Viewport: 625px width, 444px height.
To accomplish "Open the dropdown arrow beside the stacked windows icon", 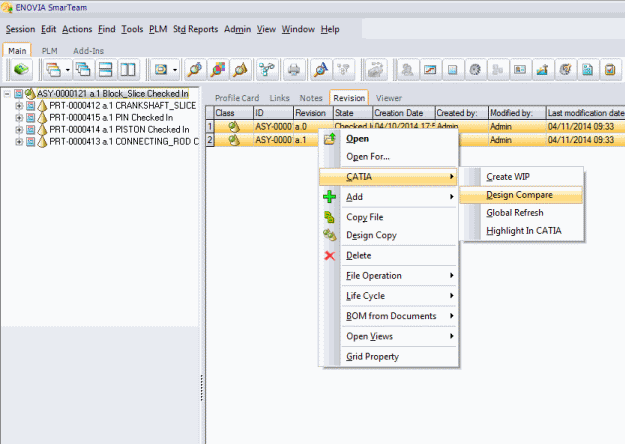I will [67, 70].
